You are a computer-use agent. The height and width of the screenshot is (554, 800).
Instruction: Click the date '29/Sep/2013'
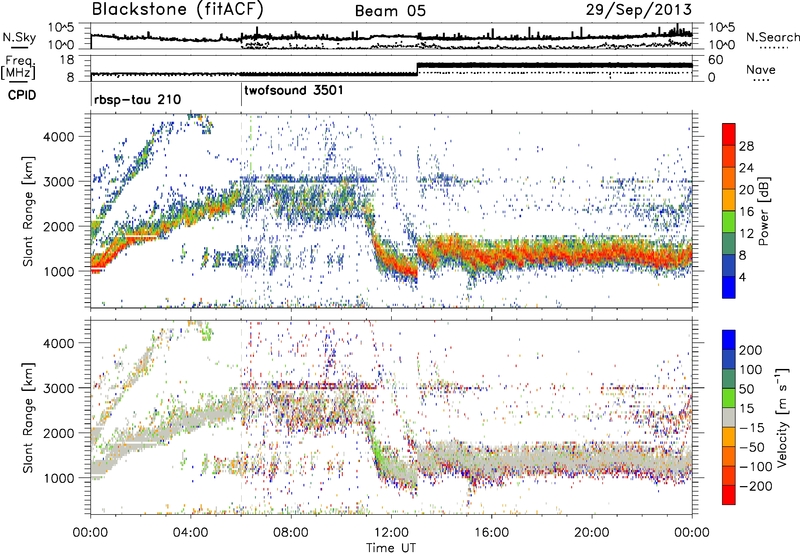tap(638, 10)
